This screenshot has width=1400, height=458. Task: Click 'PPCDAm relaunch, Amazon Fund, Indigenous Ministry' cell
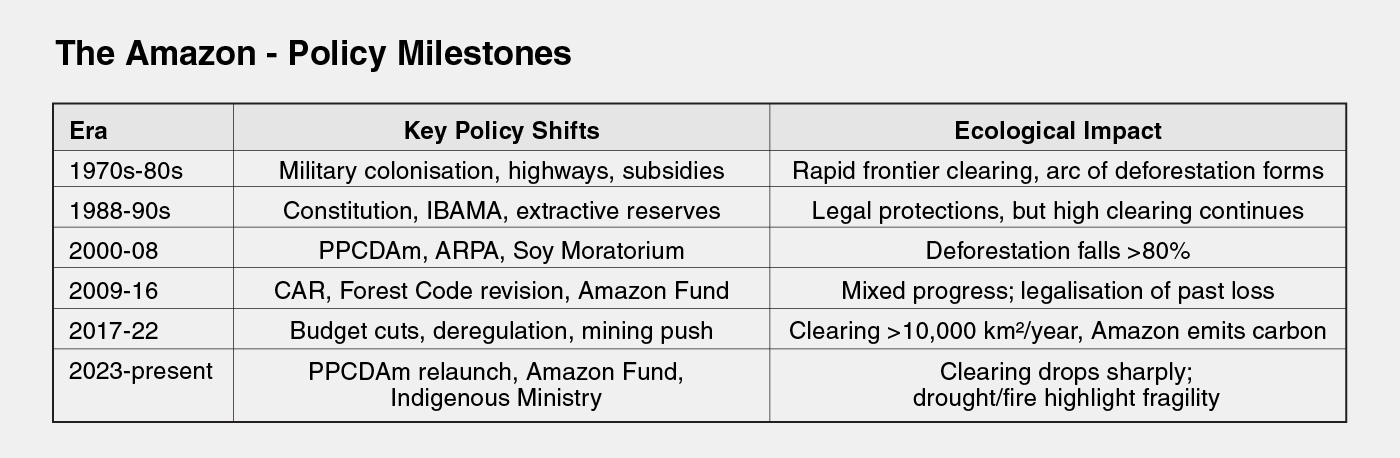[496, 385]
